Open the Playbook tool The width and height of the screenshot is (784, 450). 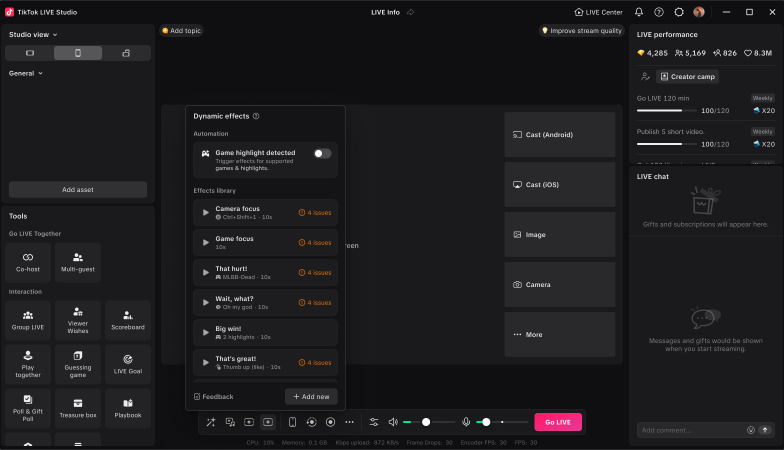click(128, 408)
